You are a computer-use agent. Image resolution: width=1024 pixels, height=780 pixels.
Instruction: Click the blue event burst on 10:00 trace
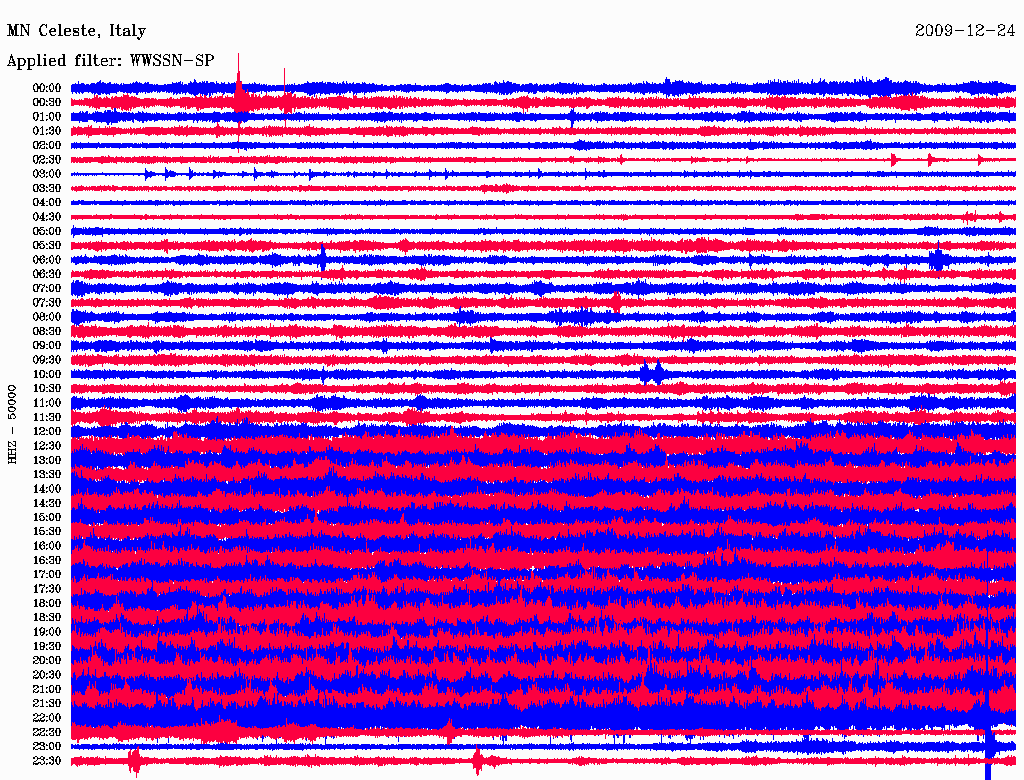(652, 373)
